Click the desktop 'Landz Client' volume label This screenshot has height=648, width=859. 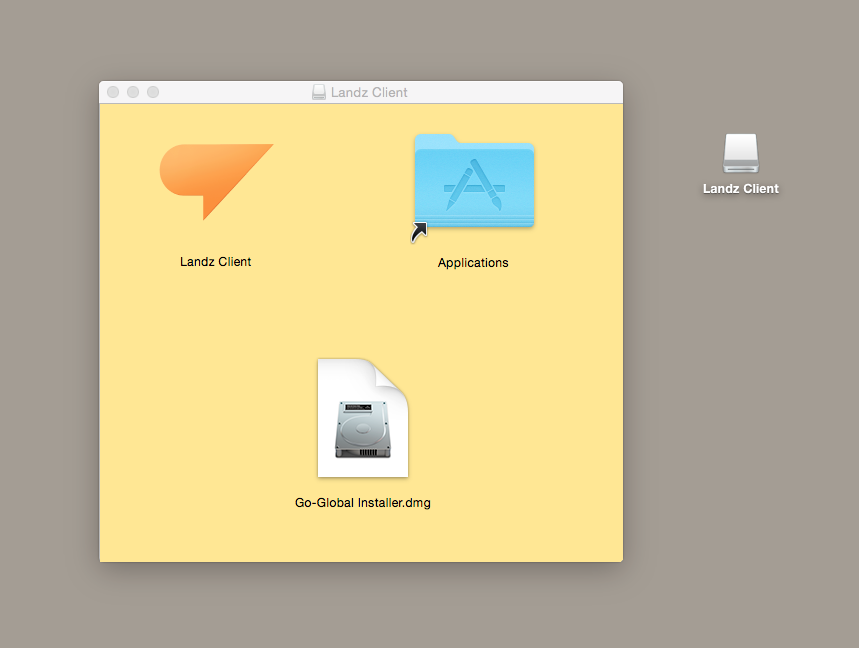[741, 189]
